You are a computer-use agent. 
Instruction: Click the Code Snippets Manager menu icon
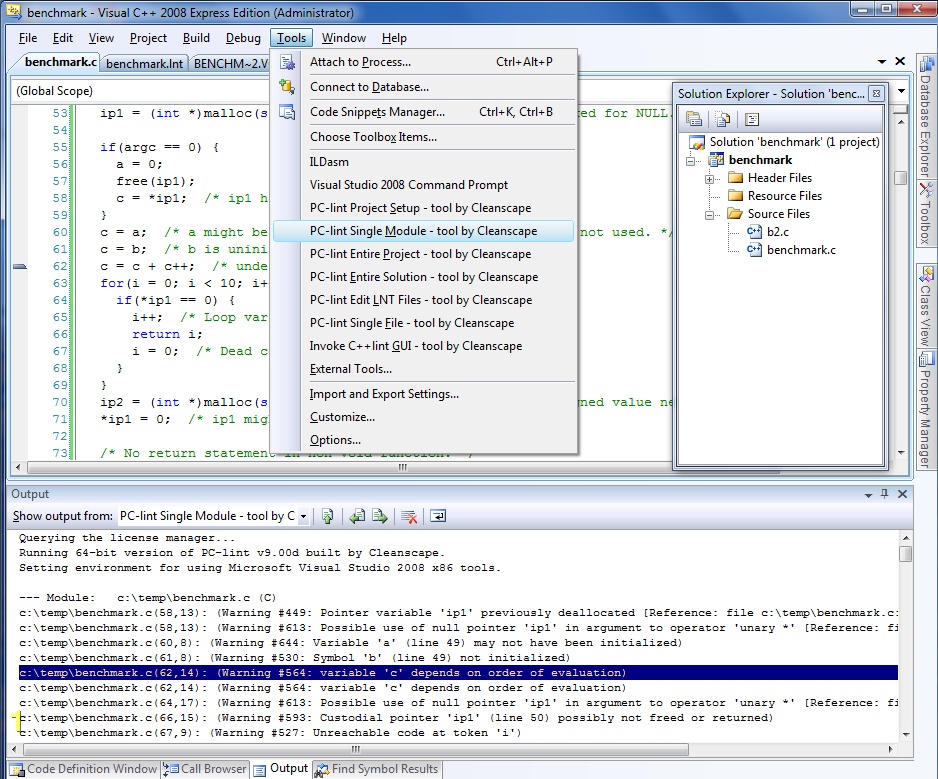pyautogui.click(x=287, y=112)
